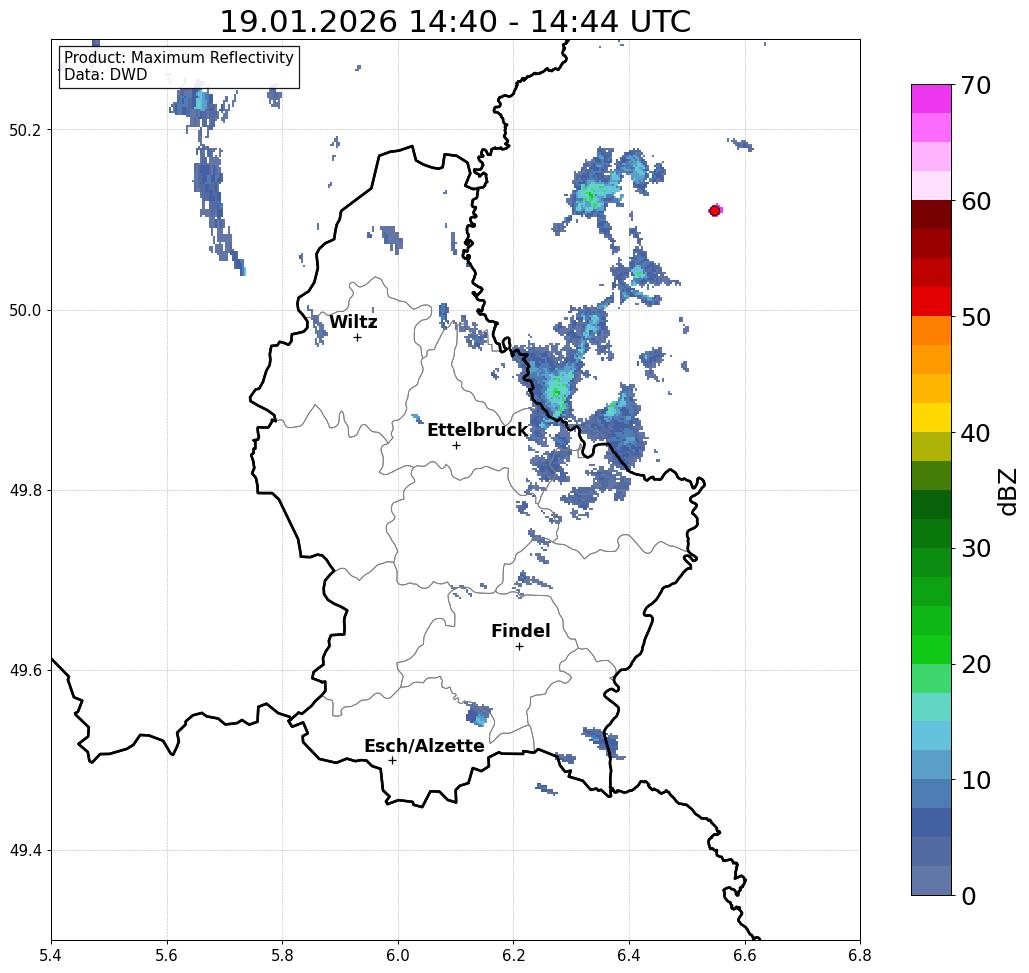Click the red dot marker on the map
Image resolution: width=1029 pixels, height=973 pixels.
(x=715, y=211)
